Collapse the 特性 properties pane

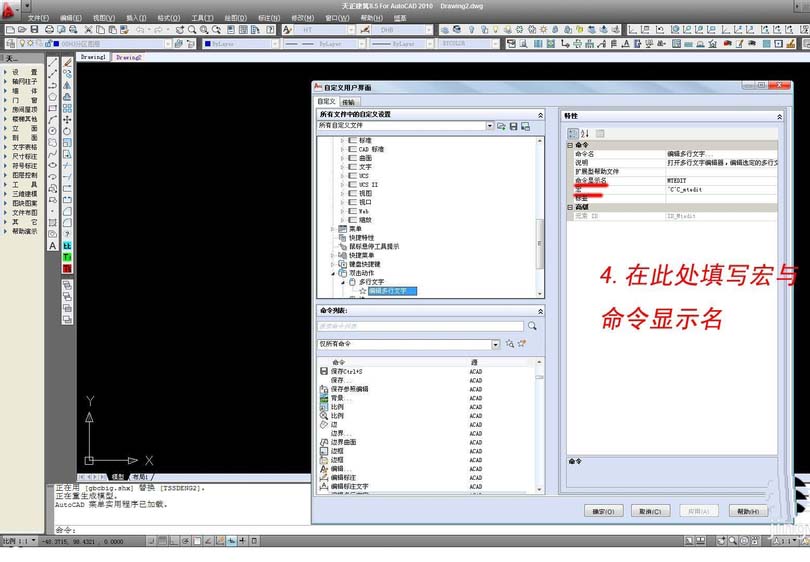click(780, 117)
